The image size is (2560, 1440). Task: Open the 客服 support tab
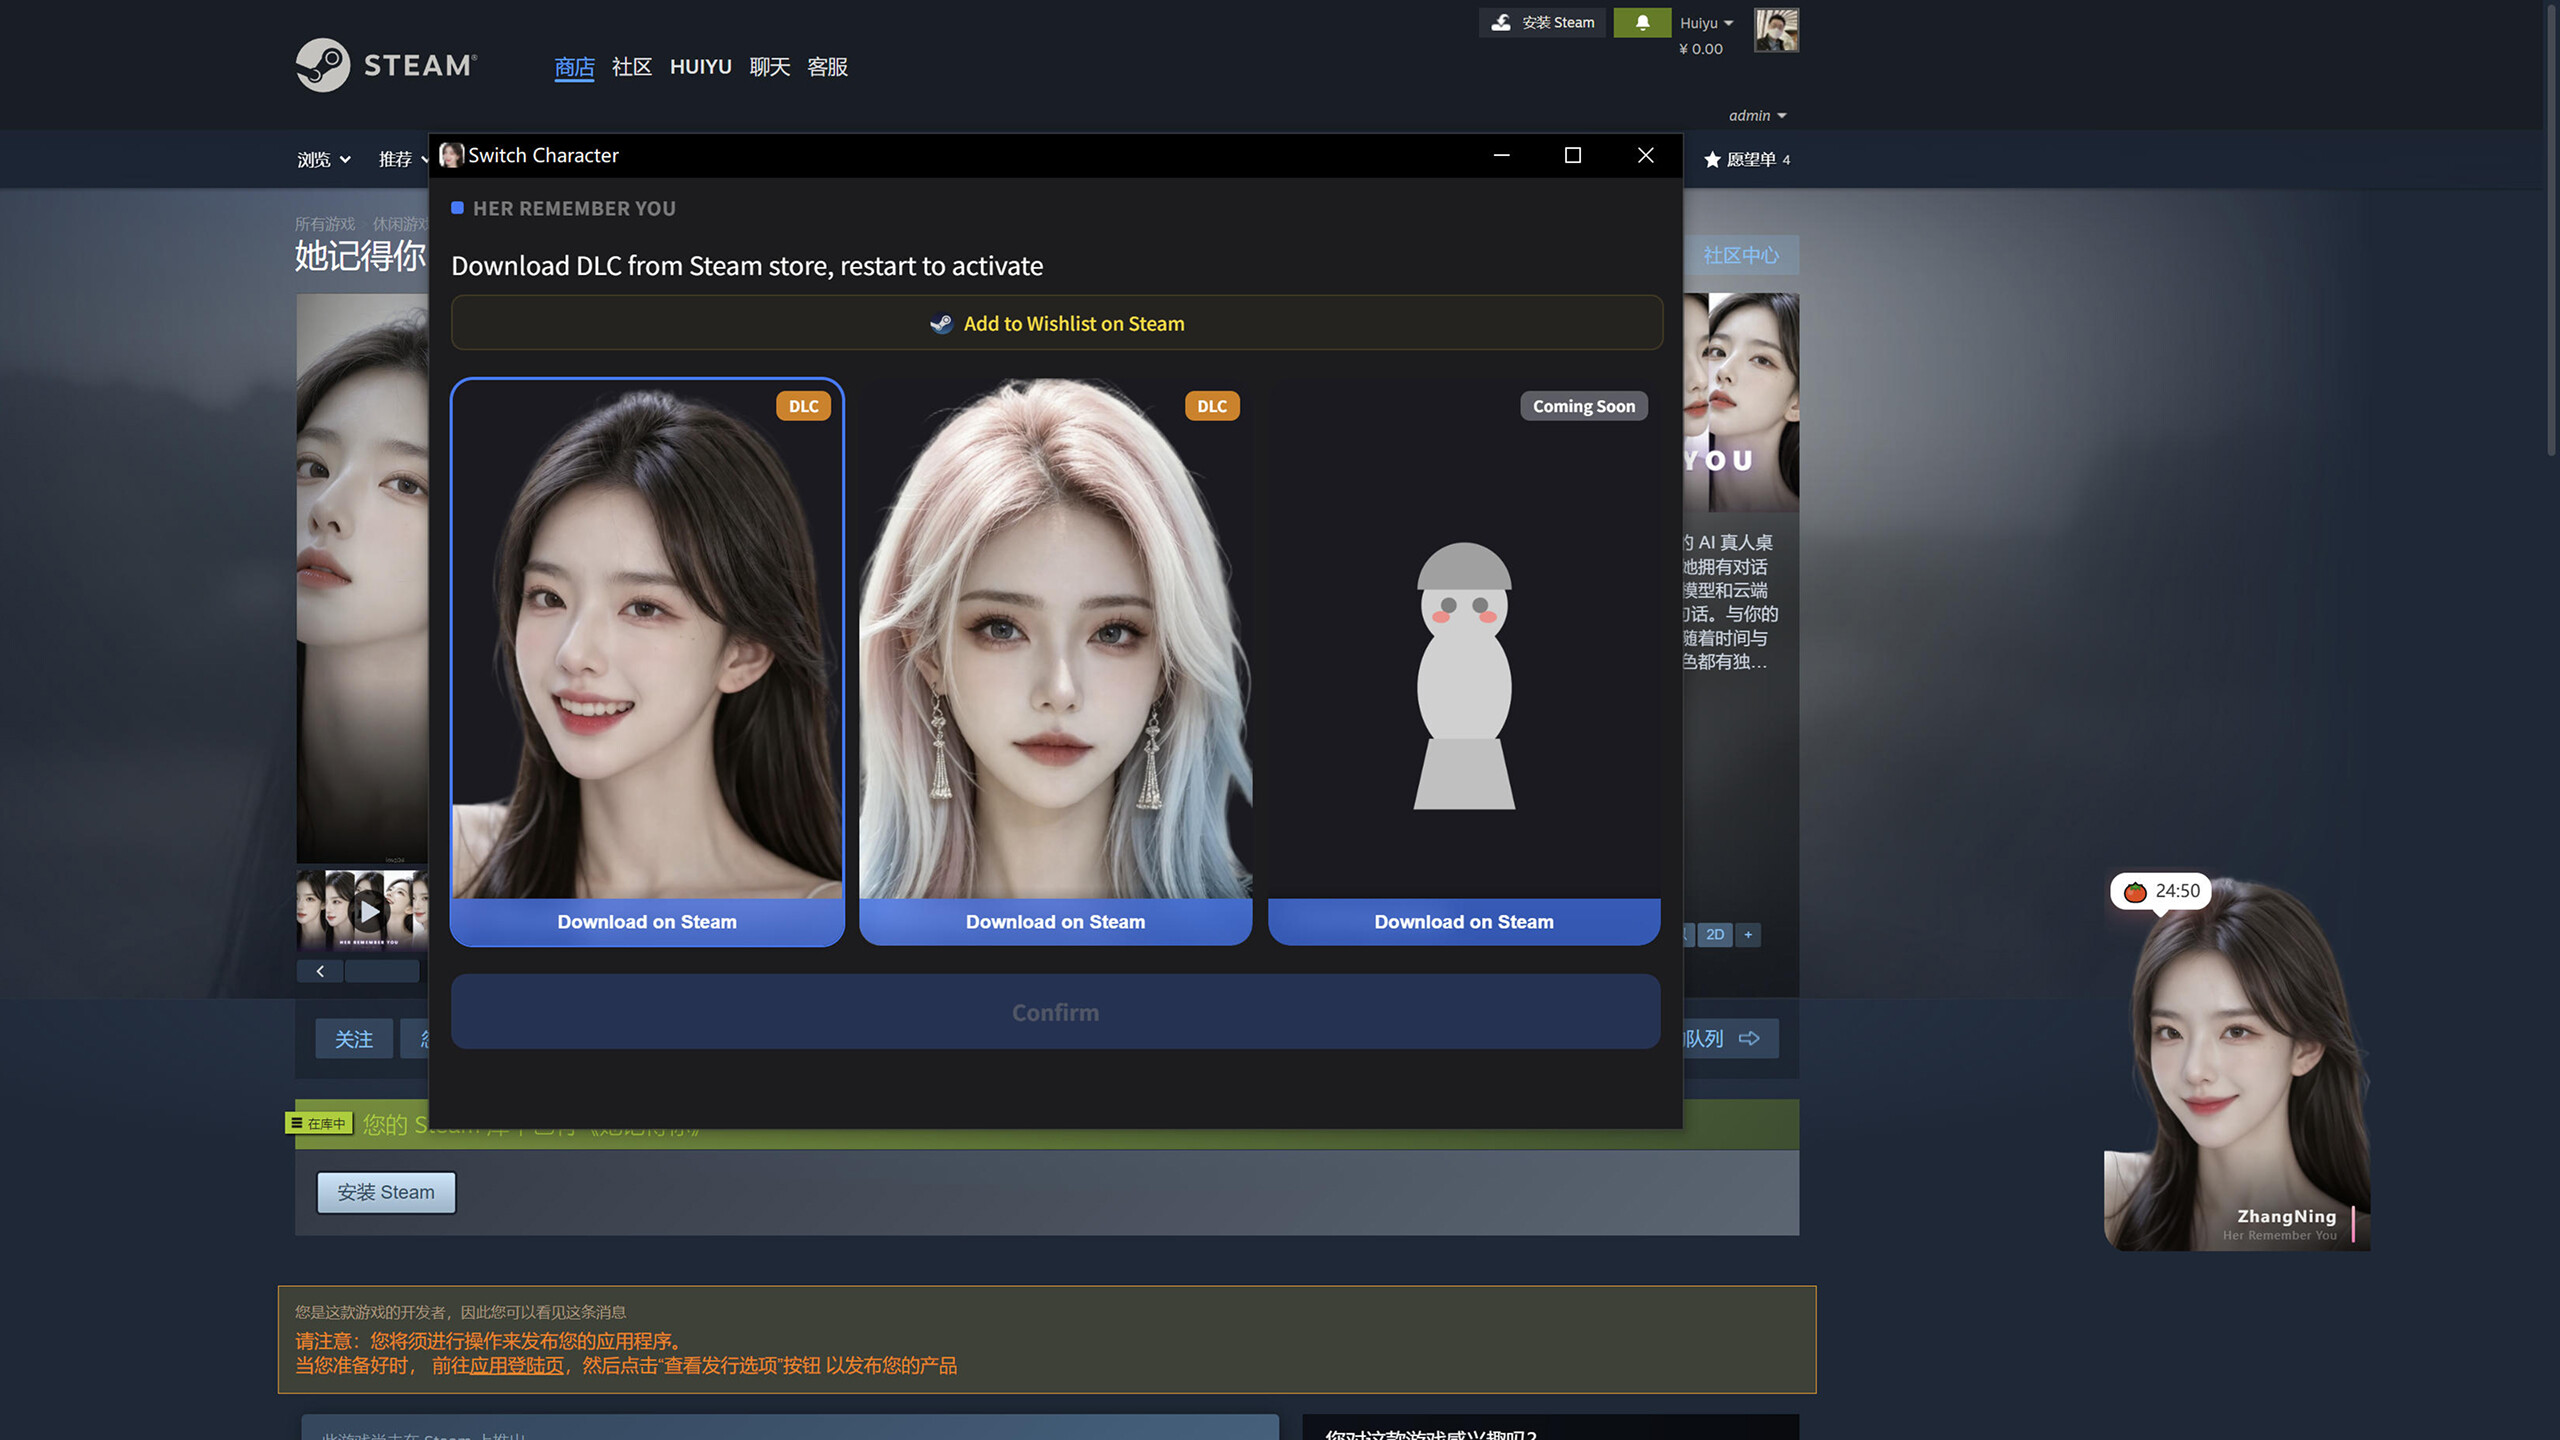pos(828,67)
